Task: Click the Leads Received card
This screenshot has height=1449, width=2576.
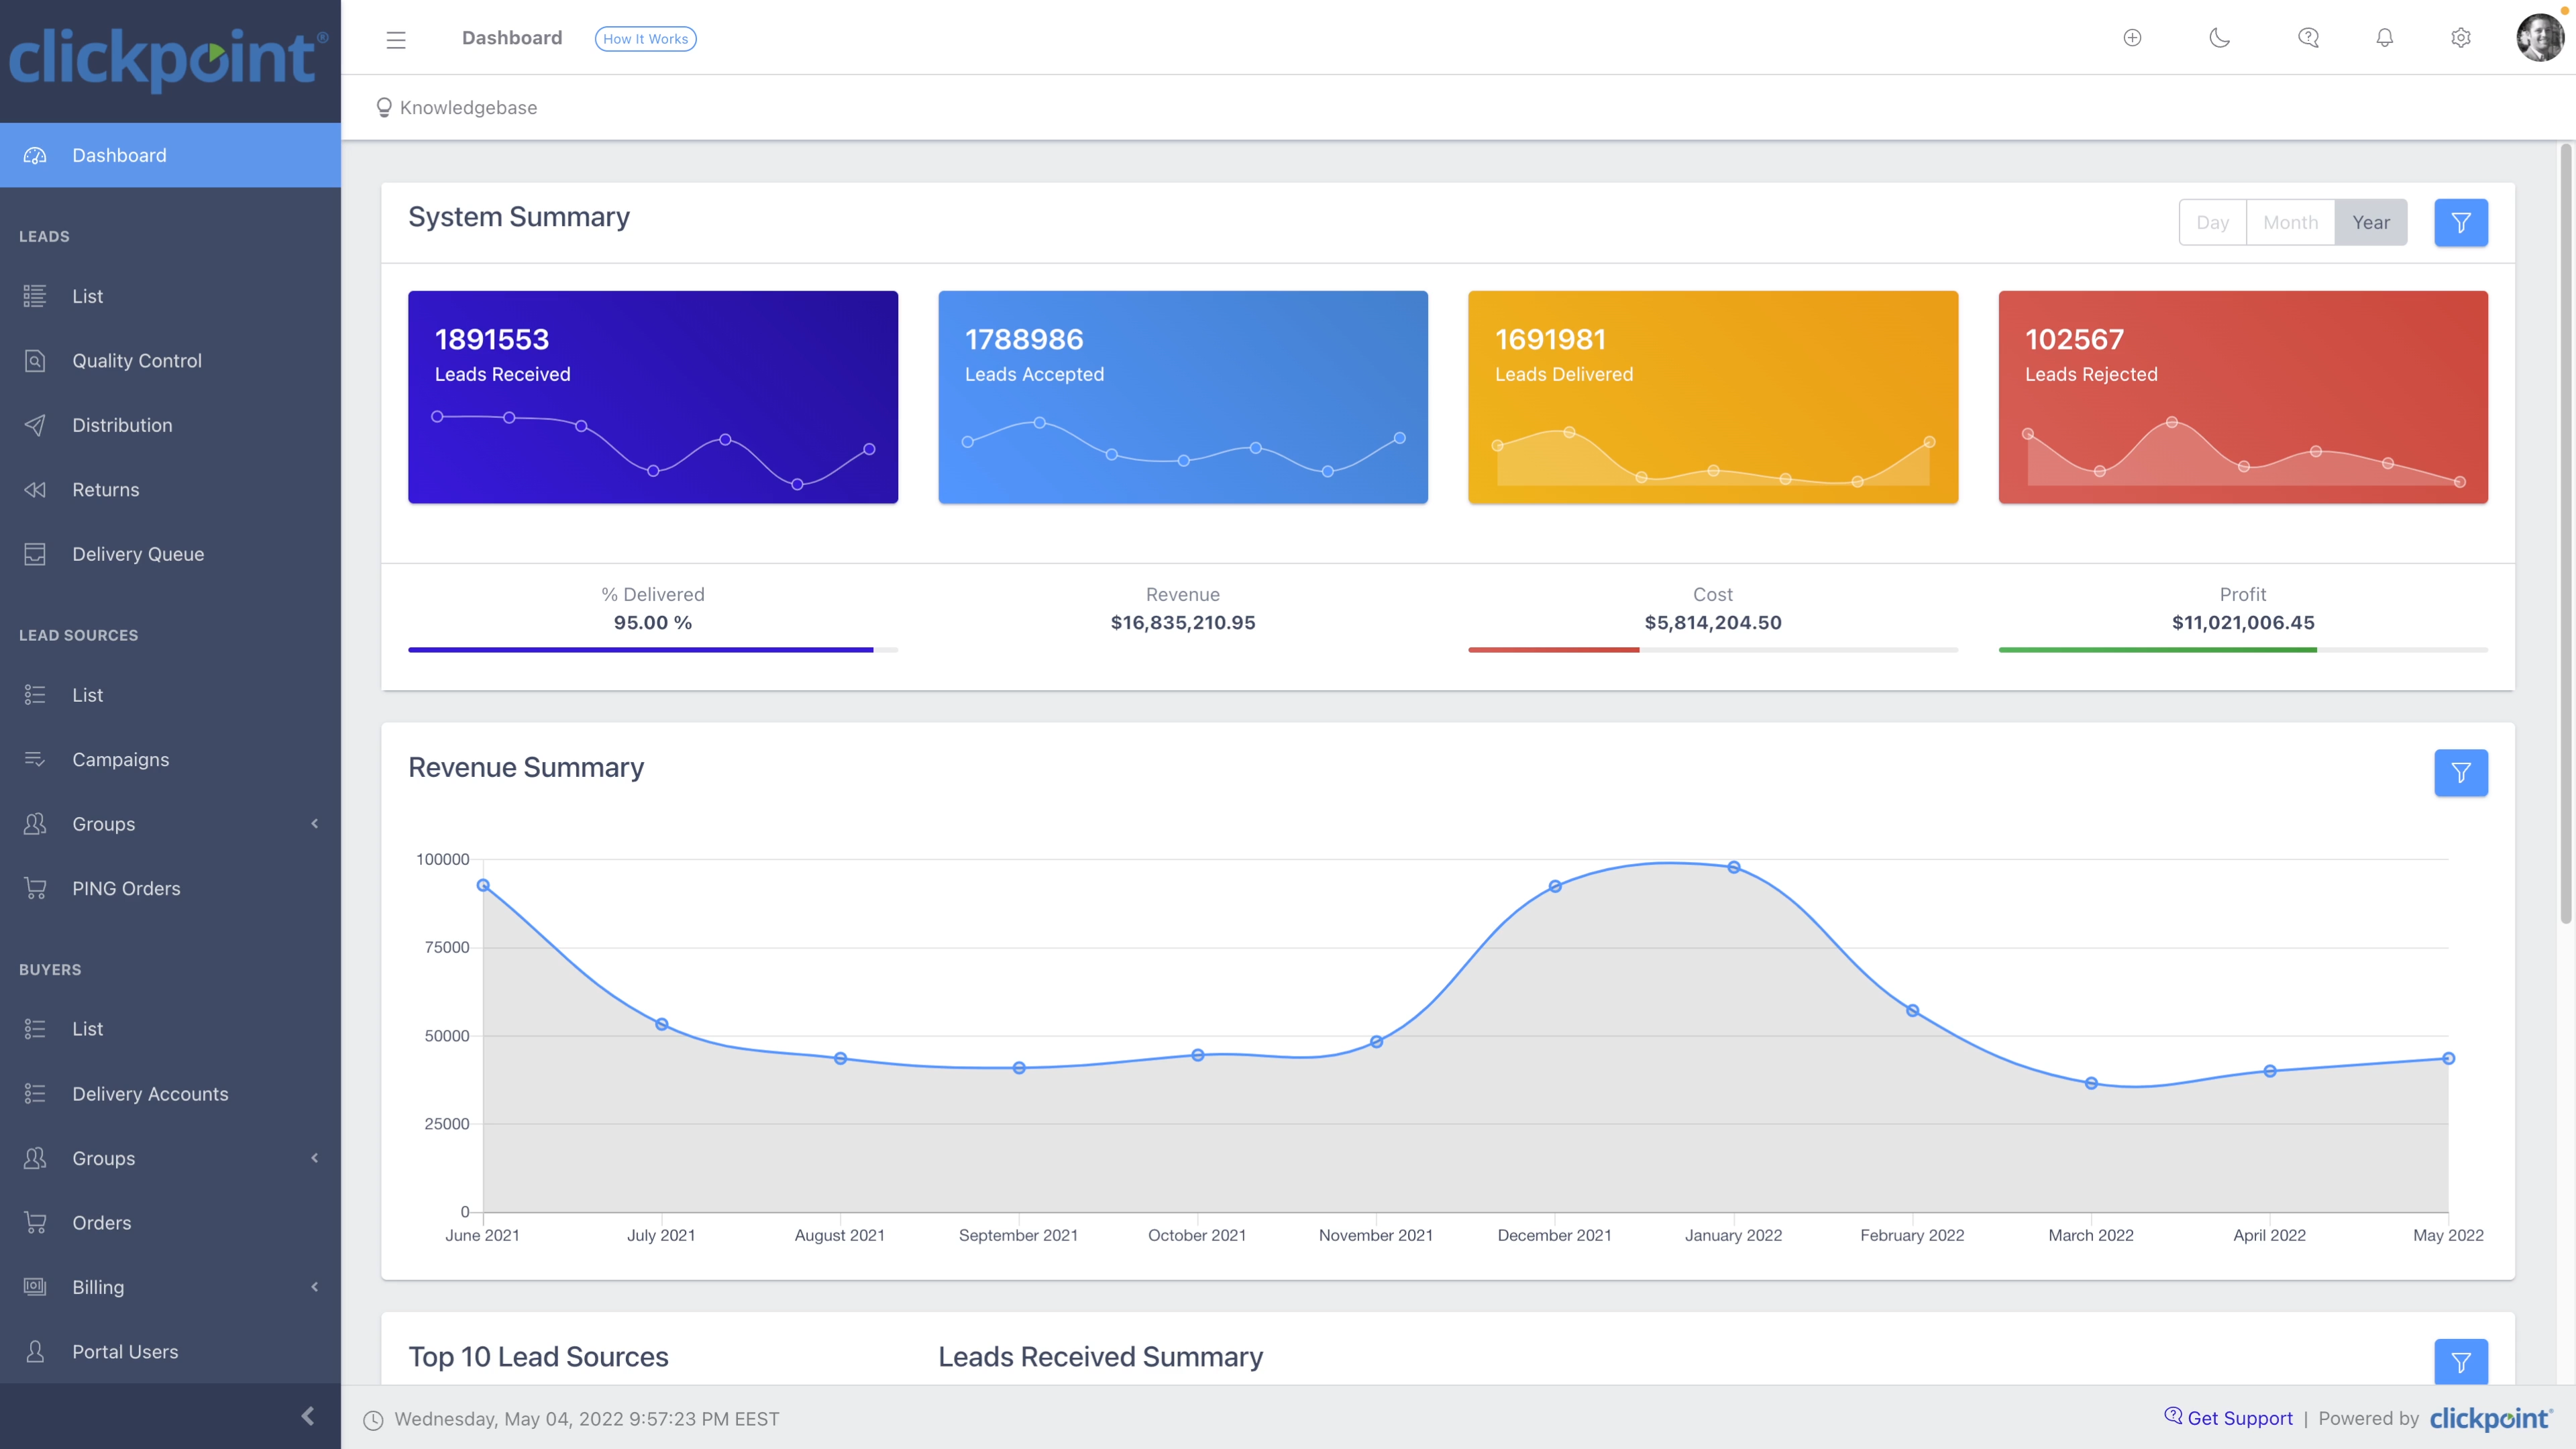Action: coord(653,397)
